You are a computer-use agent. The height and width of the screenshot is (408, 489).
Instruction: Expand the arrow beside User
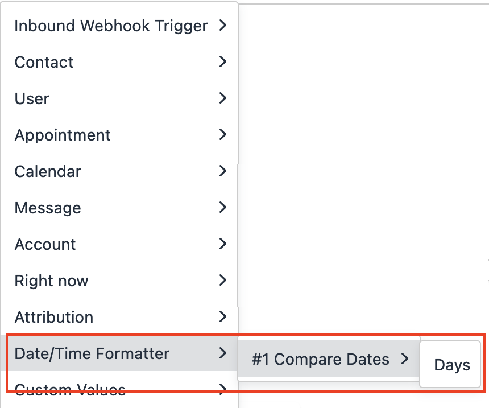click(x=223, y=98)
